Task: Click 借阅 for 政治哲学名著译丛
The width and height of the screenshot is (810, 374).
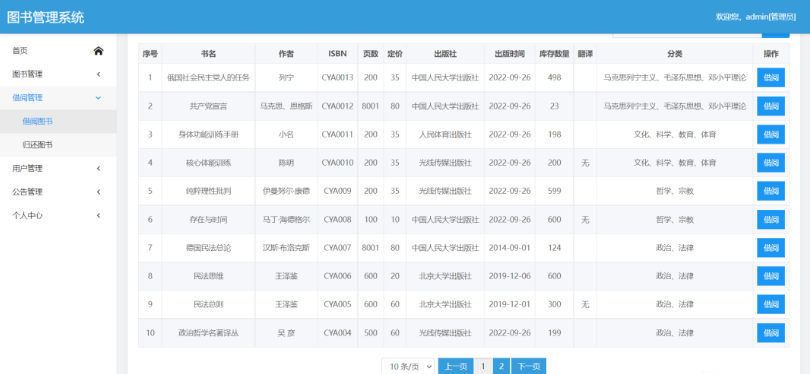Action: pyautogui.click(x=771, y=333)
